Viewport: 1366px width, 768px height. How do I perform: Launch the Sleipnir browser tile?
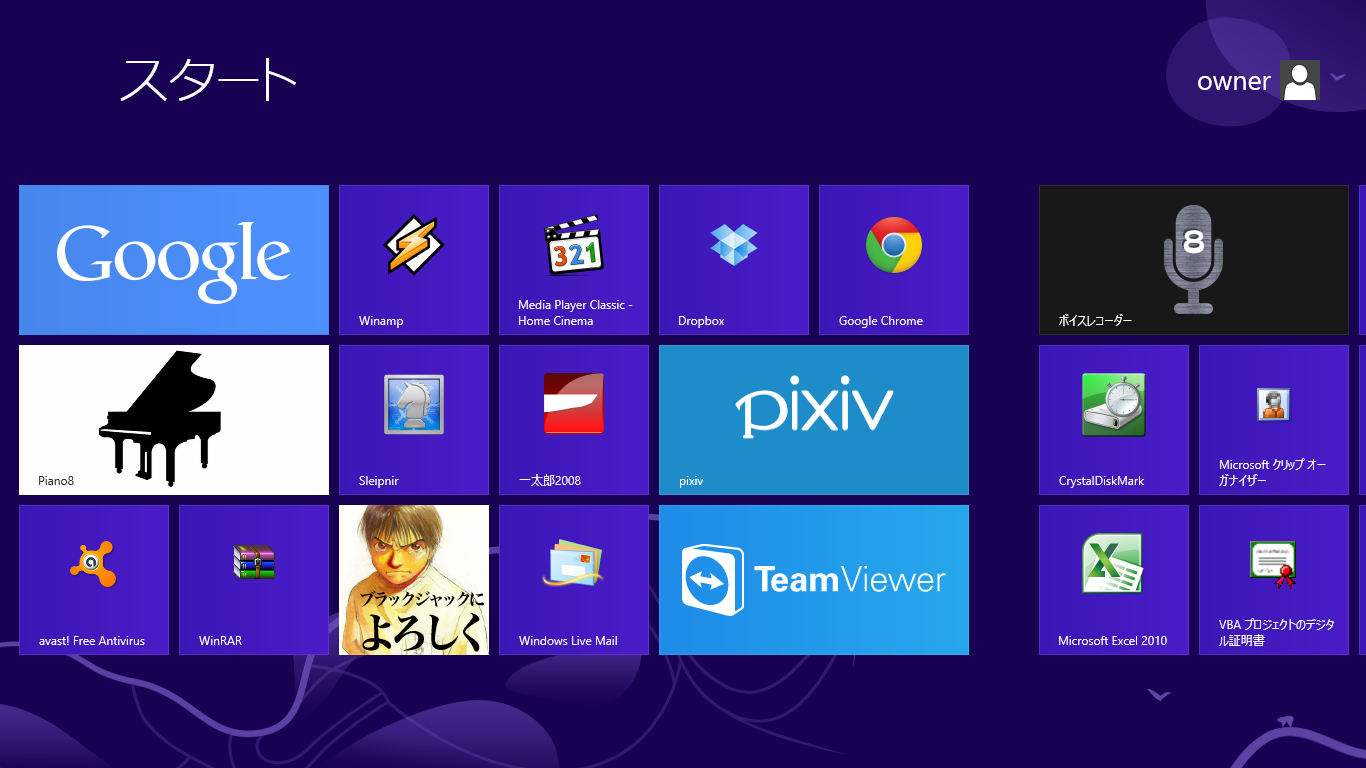414,420
